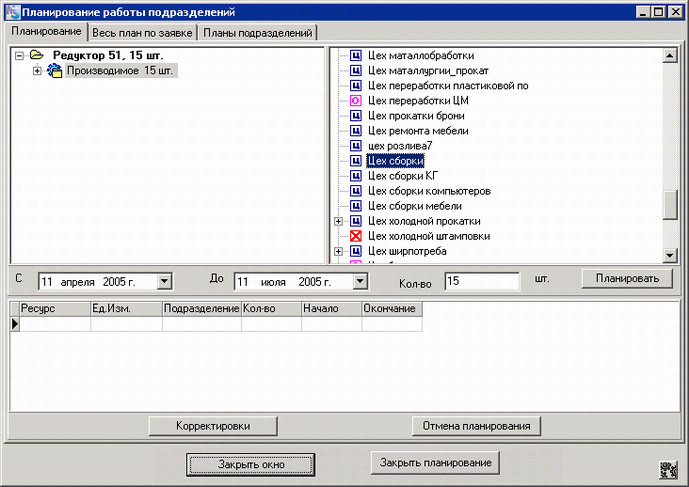
Task: Click the open folder icon of Редуктор 51
Action: [36, 55]
